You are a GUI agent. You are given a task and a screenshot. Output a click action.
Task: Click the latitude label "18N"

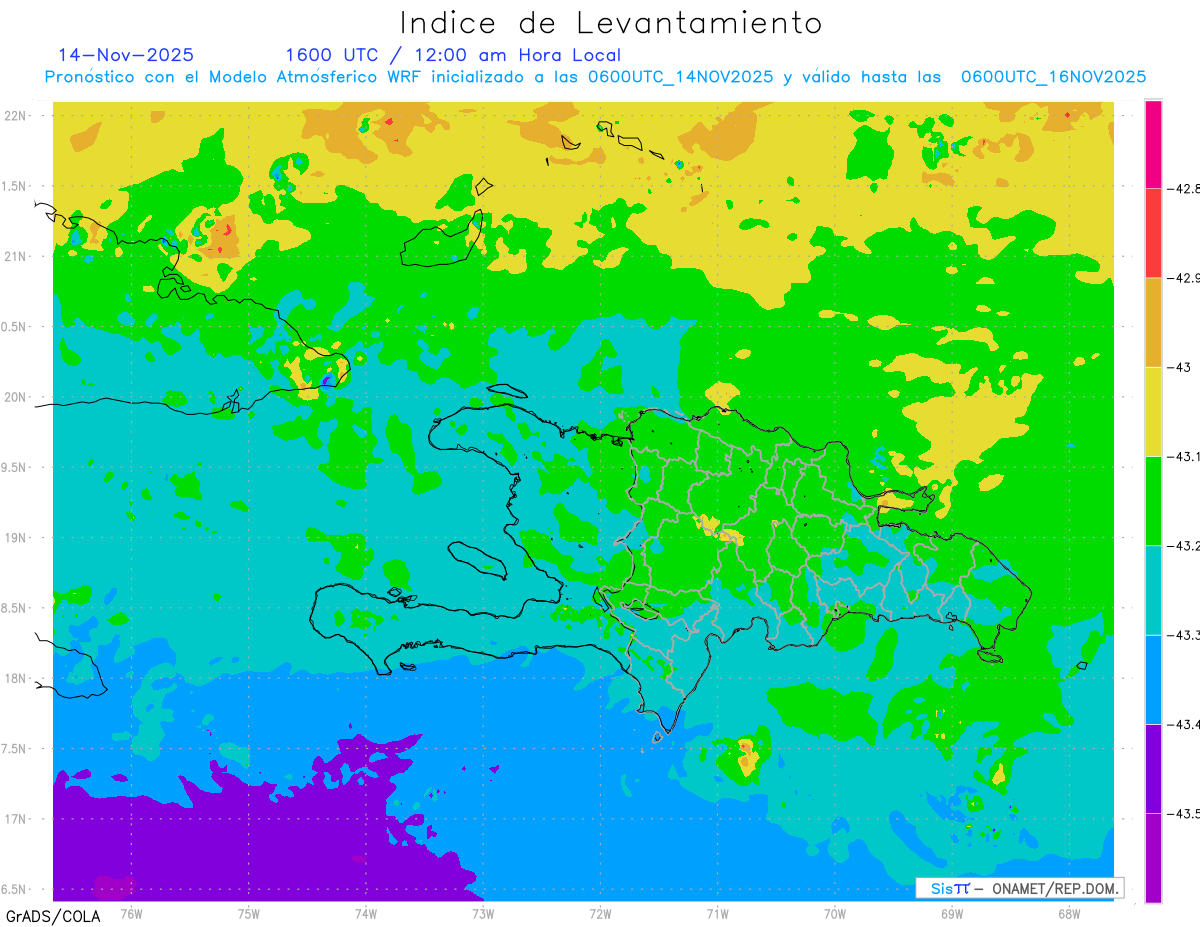pos(16,678)
